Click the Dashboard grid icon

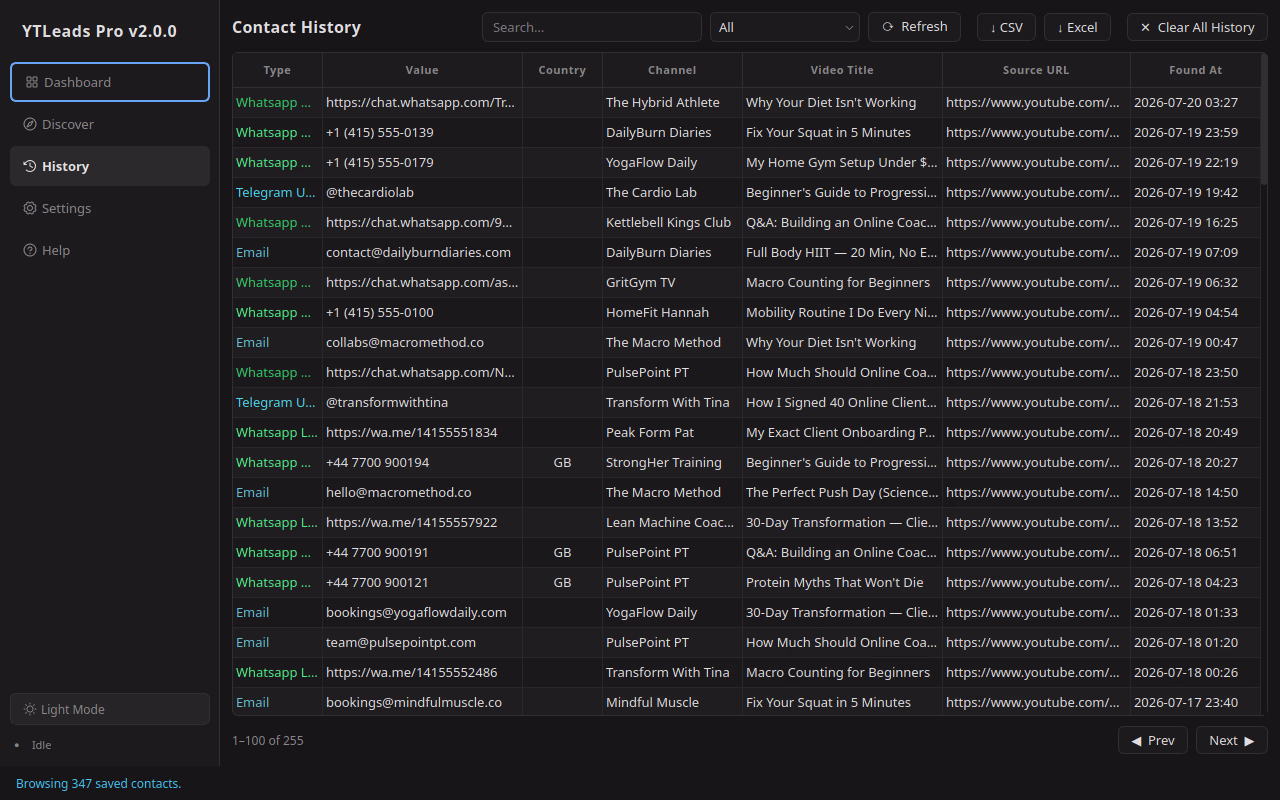[32, 82]
